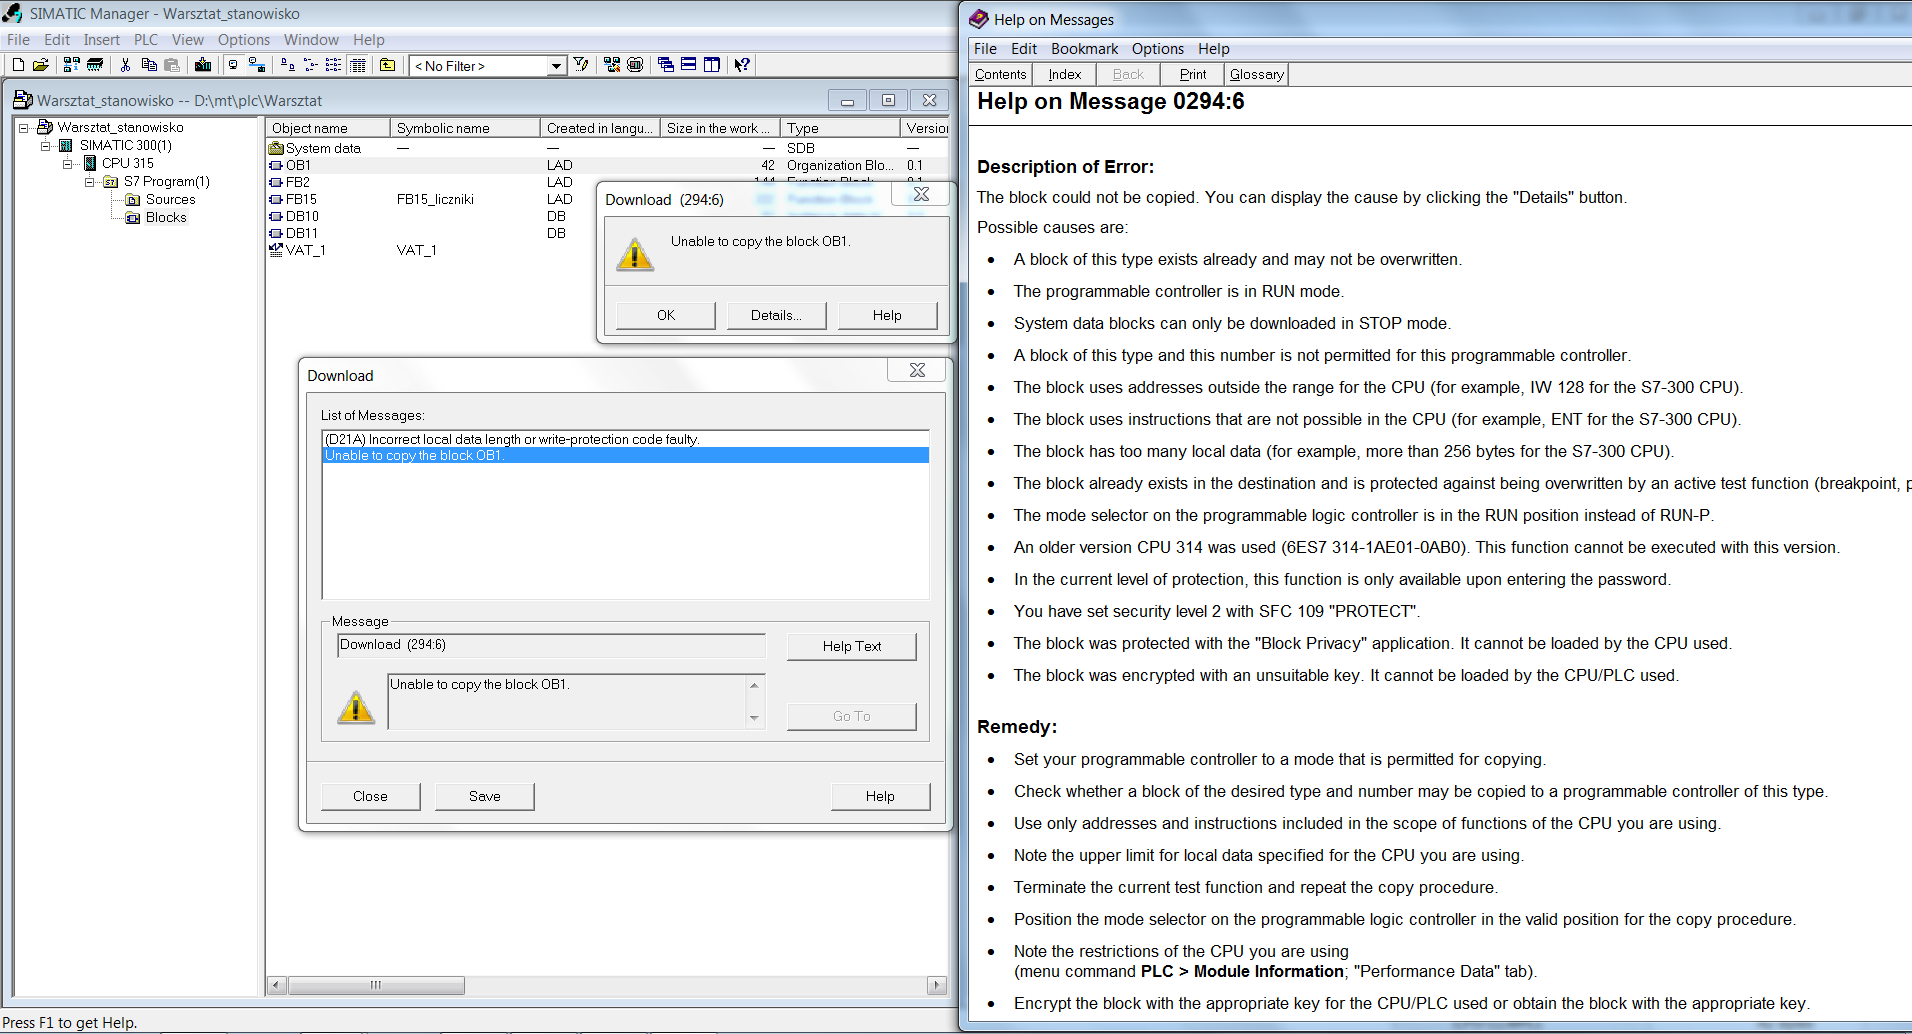Select highlighted 'Unable to copy the block OB1' message

(x=625, y=455)
